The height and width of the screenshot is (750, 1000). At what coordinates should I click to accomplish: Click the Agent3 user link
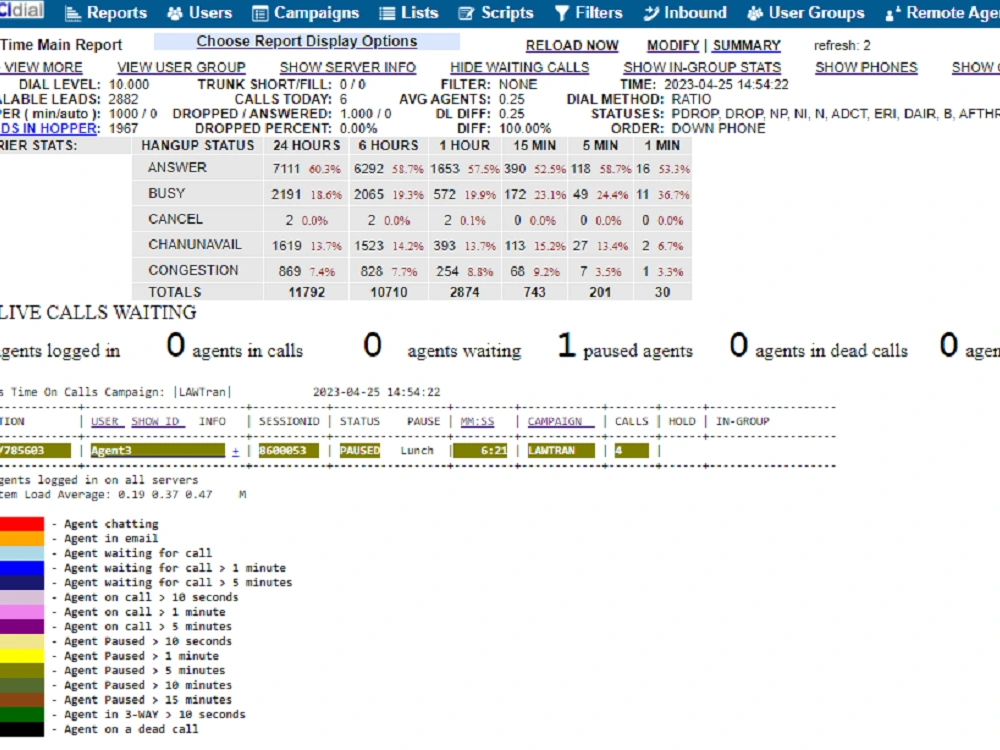[158, 450]
